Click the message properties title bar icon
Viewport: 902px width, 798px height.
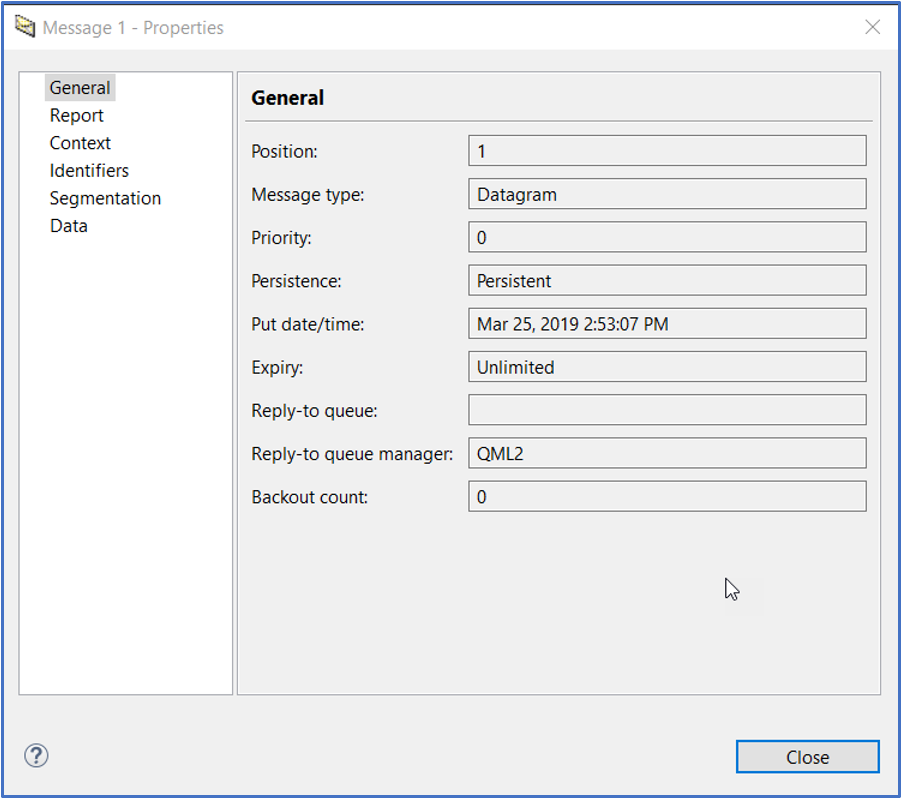click(x=25, y=27)
